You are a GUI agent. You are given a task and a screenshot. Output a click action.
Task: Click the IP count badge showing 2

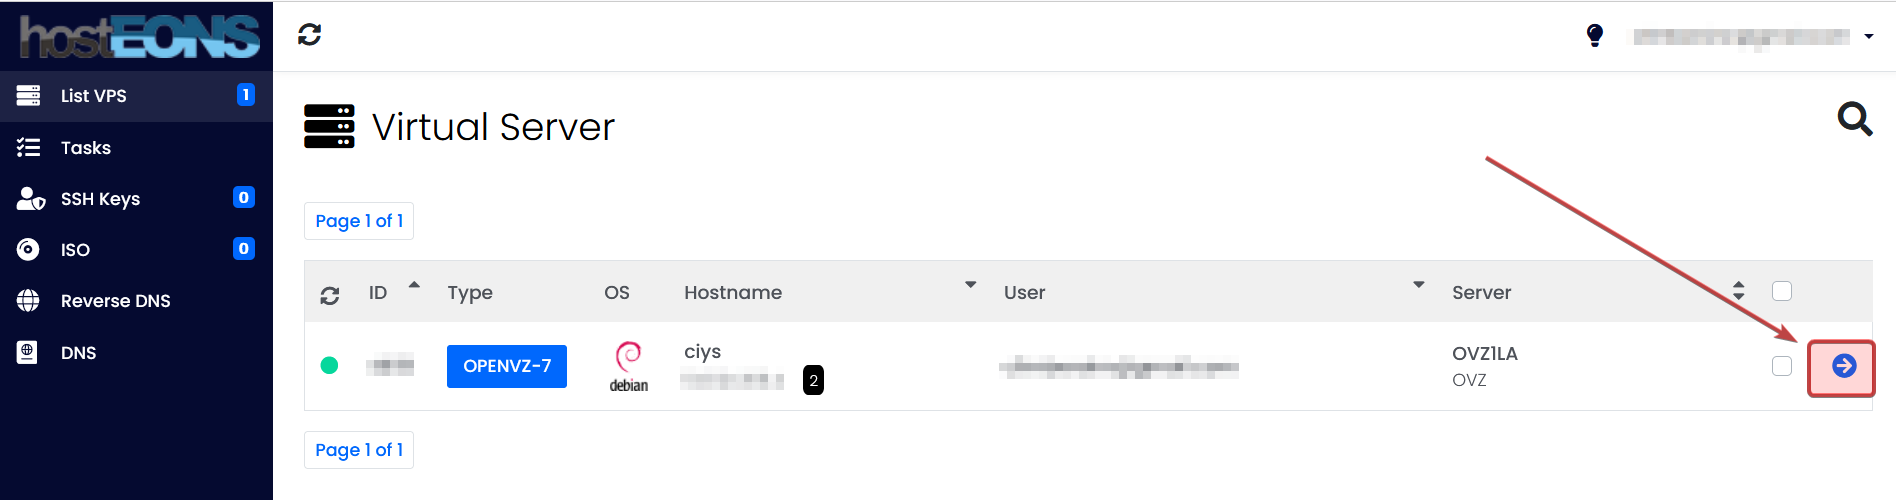[x=813, y=380]
